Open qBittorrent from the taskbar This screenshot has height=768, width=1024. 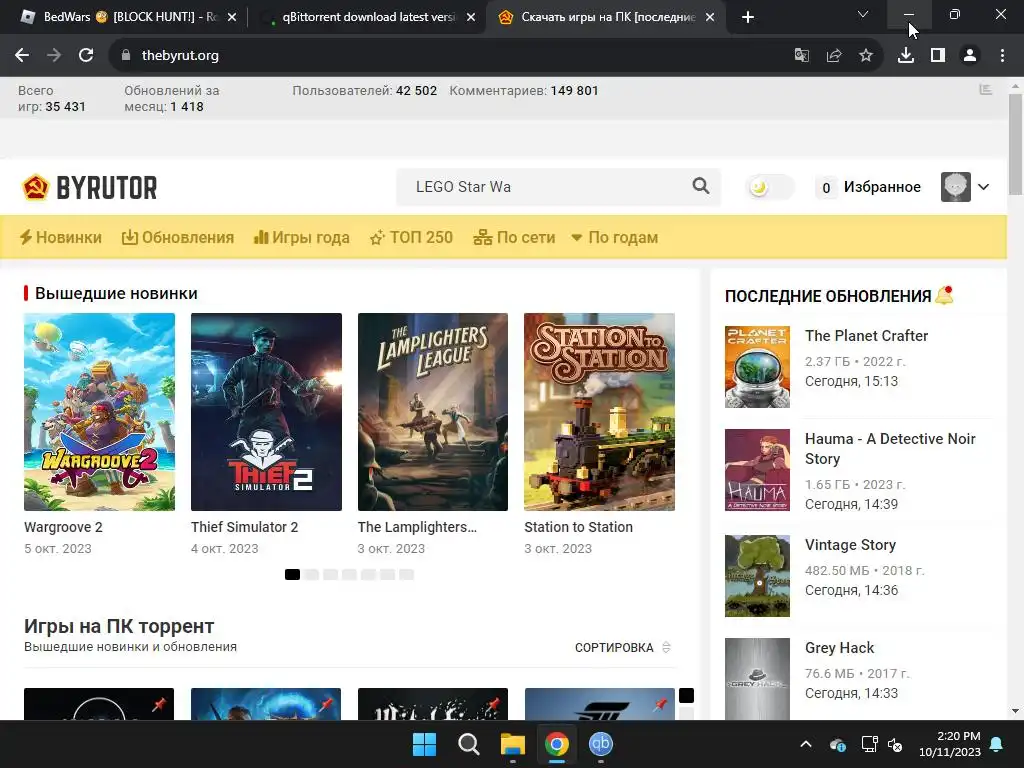[x=601, y=744]
